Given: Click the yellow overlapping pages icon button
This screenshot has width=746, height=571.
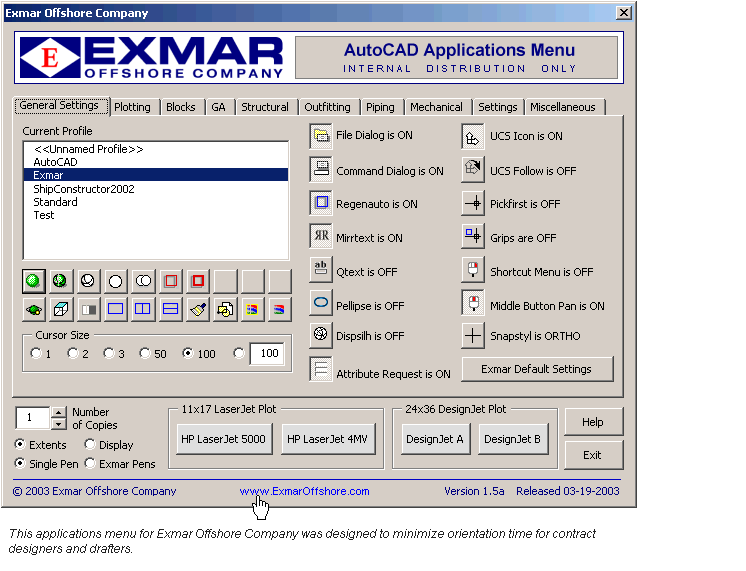Looking at the screenshot, I should (225, 310).
